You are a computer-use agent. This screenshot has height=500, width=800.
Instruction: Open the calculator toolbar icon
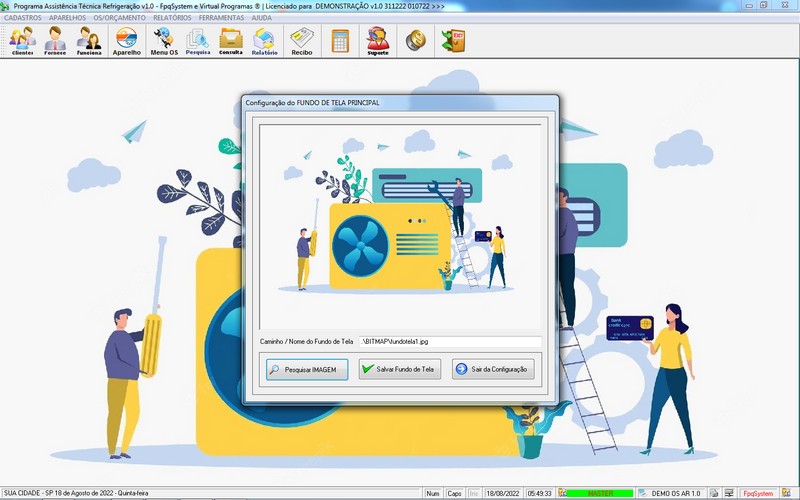(341, 41)
